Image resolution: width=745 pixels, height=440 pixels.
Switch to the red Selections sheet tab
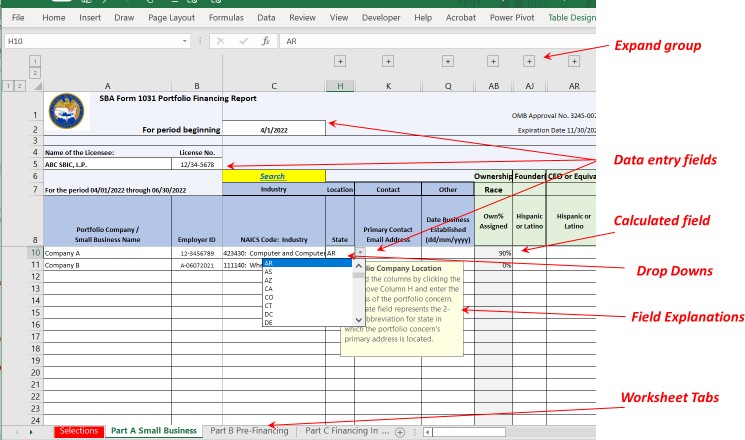78,431
